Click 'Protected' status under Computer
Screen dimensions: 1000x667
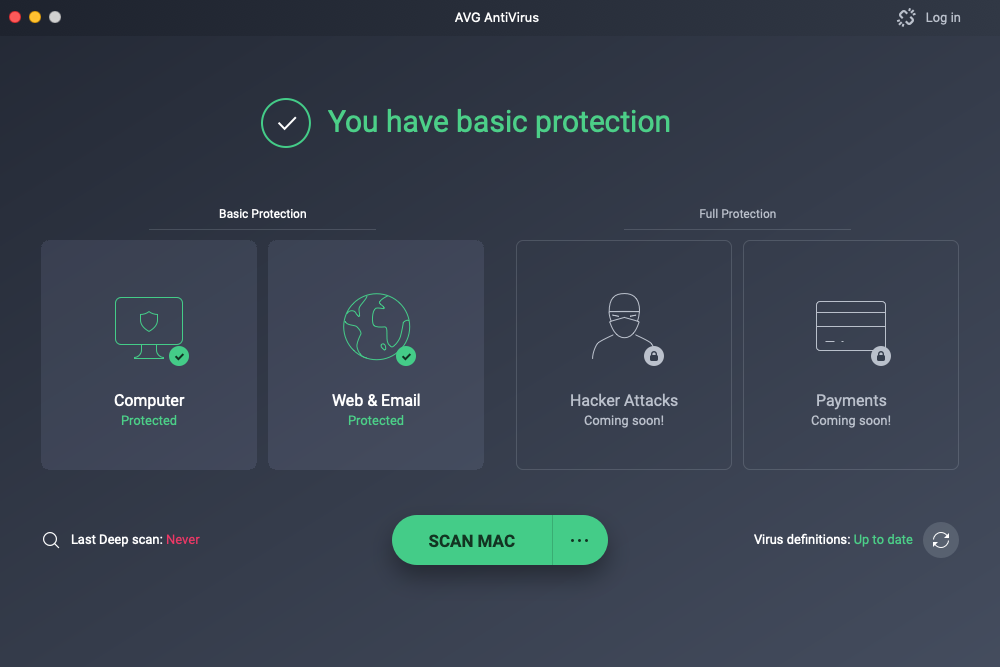(x=149, y=420)
